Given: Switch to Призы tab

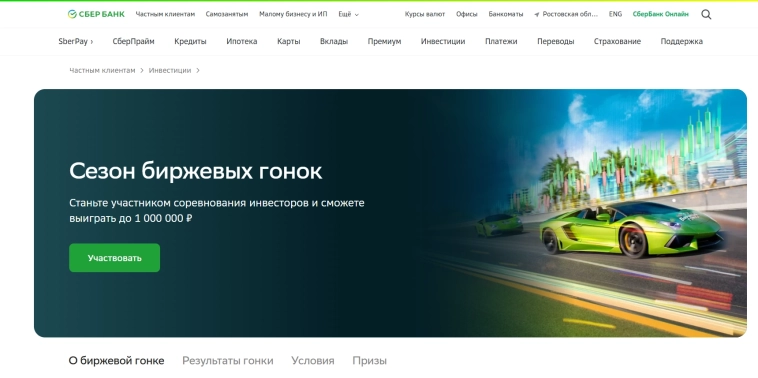Looking at the screenshot, I should 369,361.
